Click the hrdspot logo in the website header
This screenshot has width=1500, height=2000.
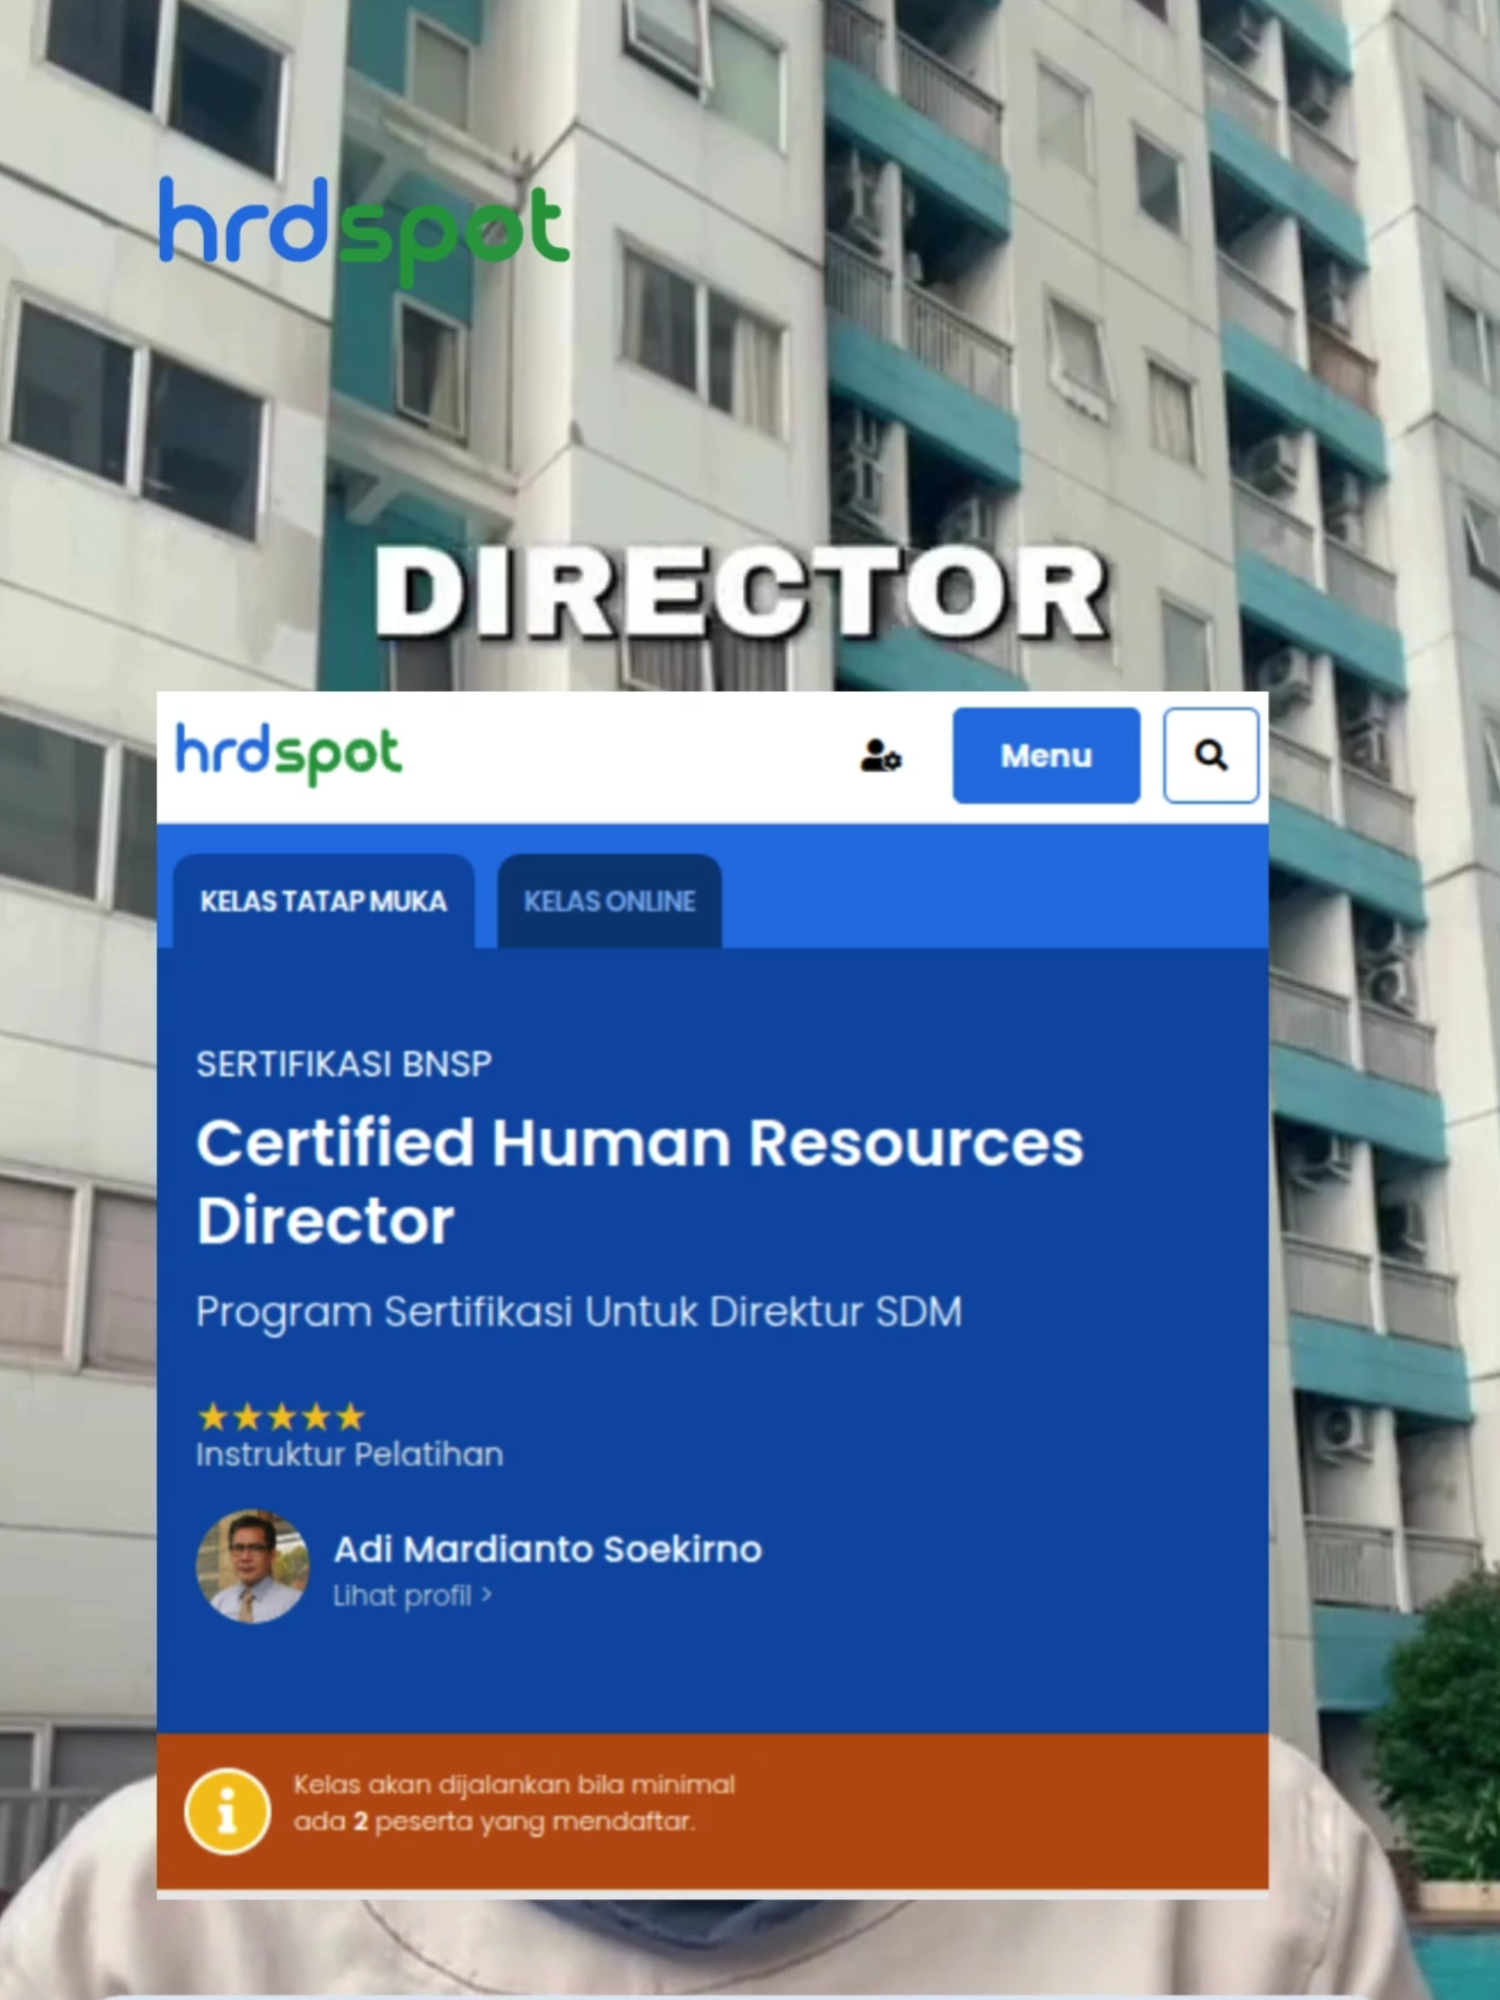point(289,754)
